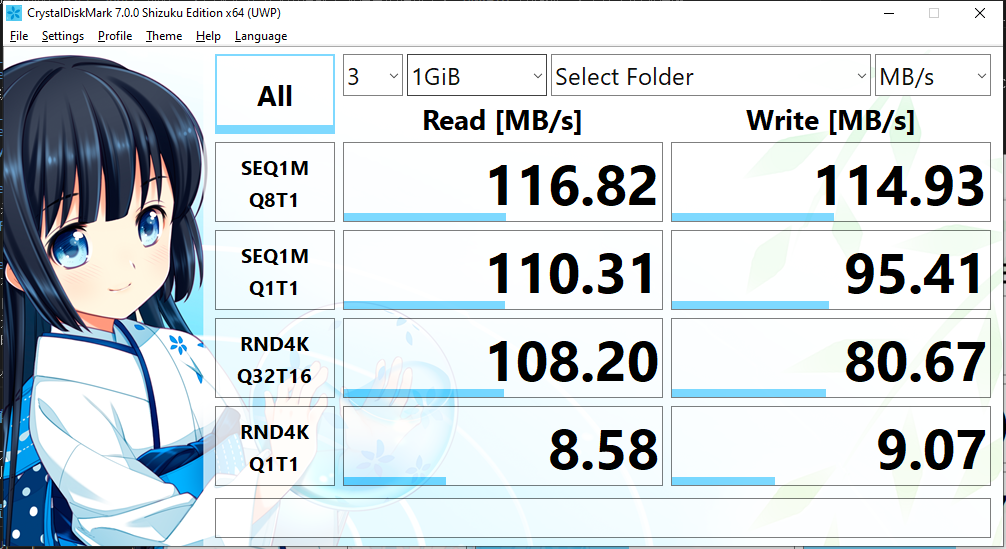Open the File menu
This screenshot has width=1006, height=549.
click(19, 36)
